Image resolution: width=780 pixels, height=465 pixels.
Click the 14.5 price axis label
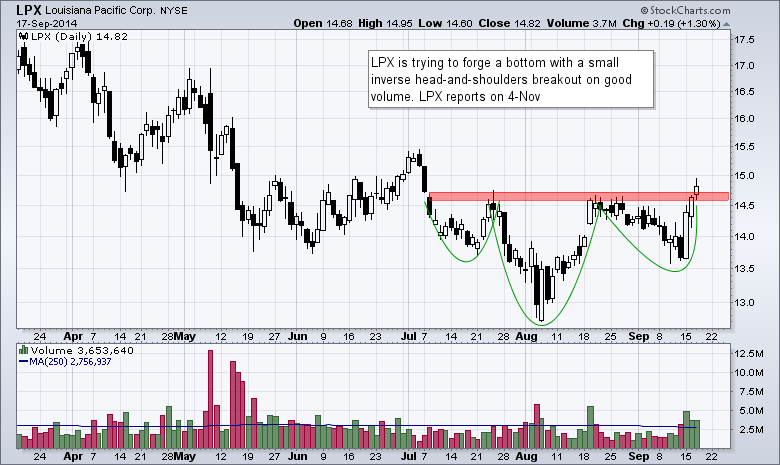pos(744,205)
